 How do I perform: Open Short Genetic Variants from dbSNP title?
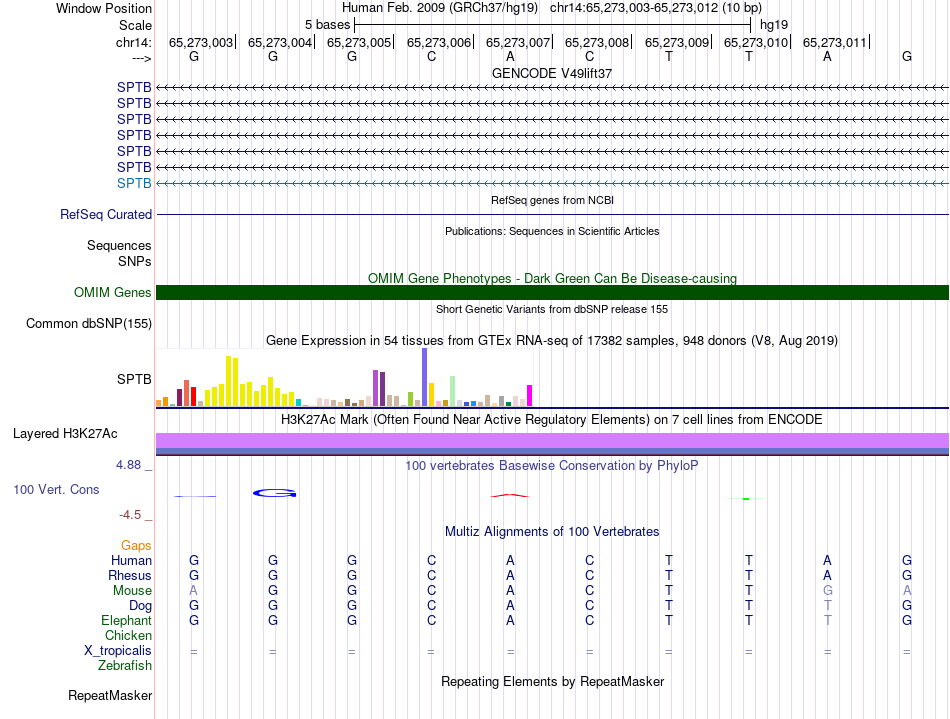point(552,309)
